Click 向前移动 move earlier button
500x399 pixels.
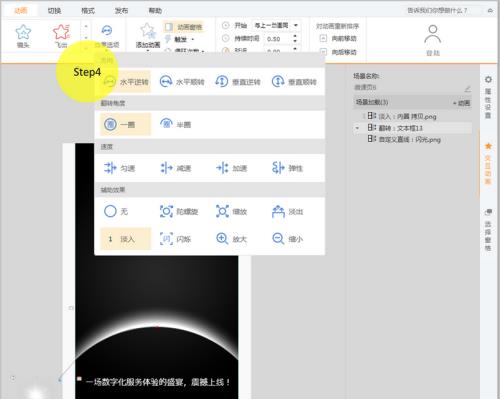point(338,39)
